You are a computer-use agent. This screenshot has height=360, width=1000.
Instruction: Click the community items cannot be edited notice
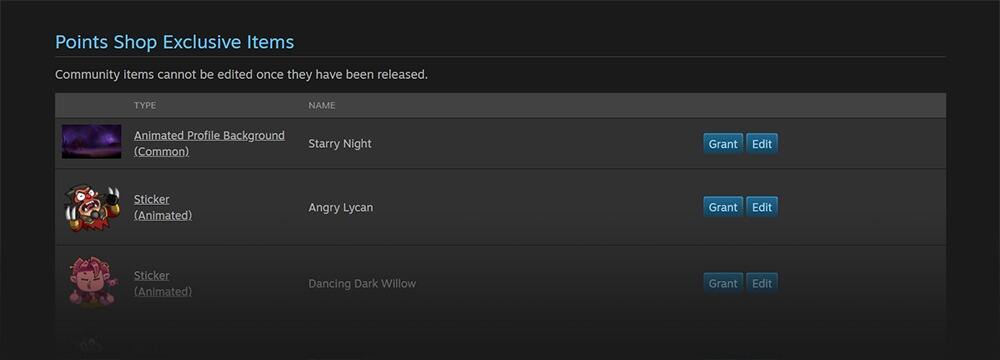[x=241, y=75]
